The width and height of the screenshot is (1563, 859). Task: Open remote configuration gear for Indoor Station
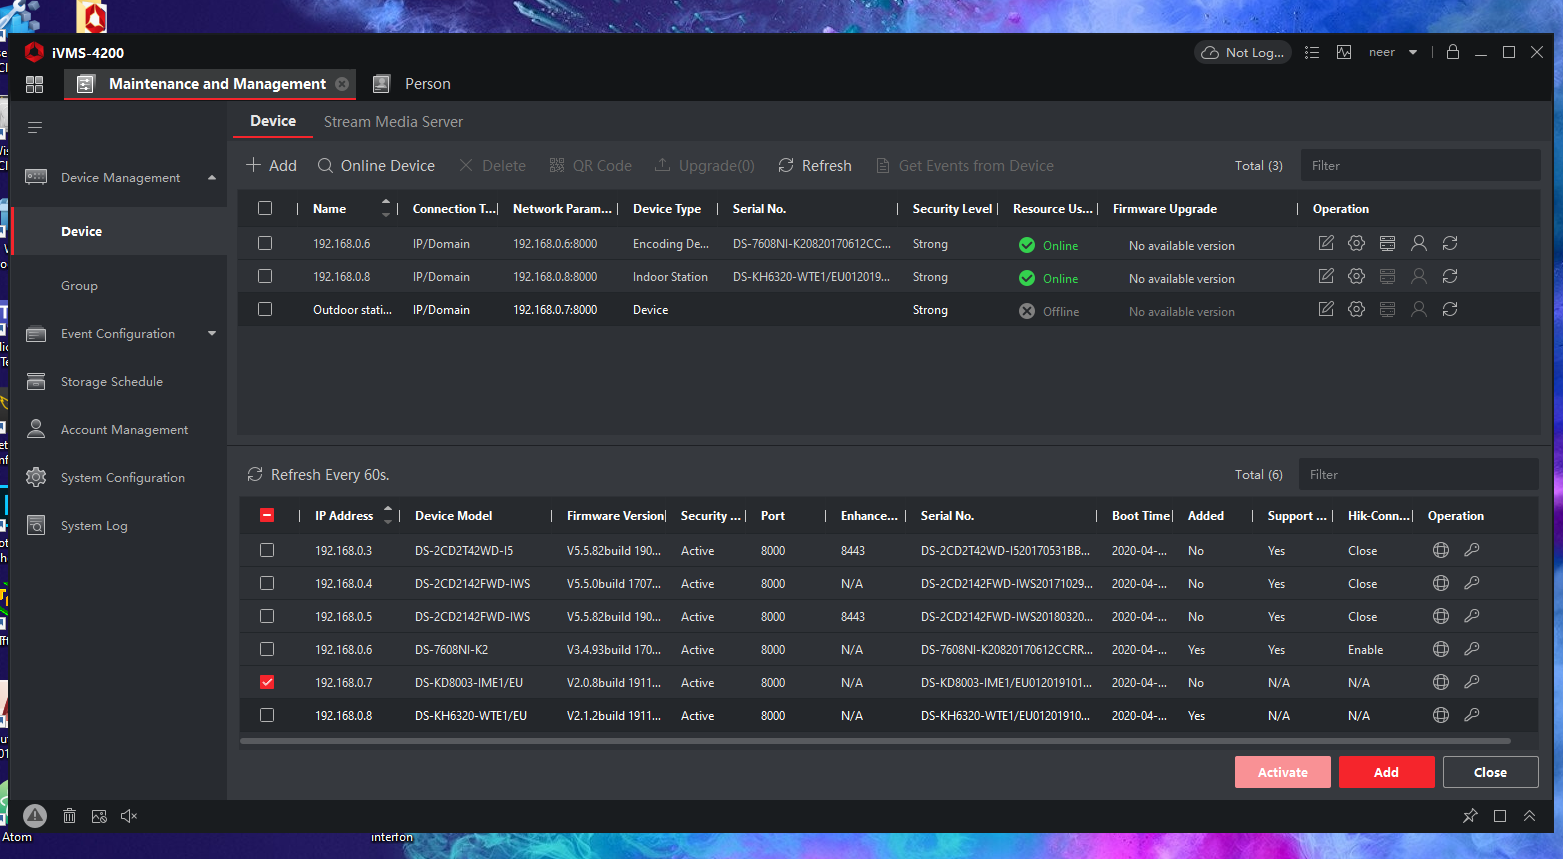point(1356,276)
